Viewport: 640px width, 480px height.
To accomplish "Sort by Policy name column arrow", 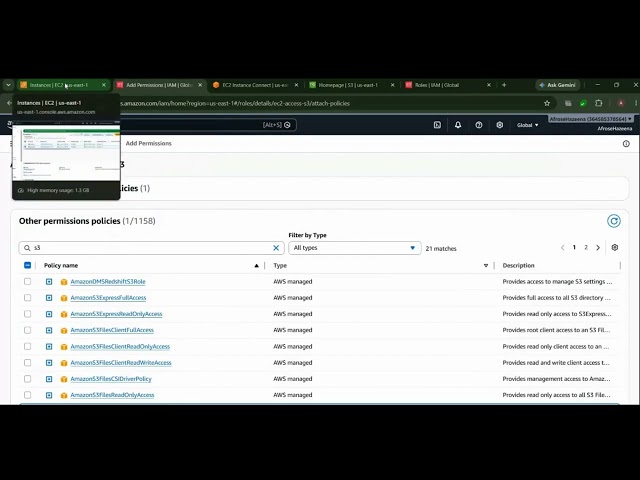I will pyautogui.click(x=256, y=266).
